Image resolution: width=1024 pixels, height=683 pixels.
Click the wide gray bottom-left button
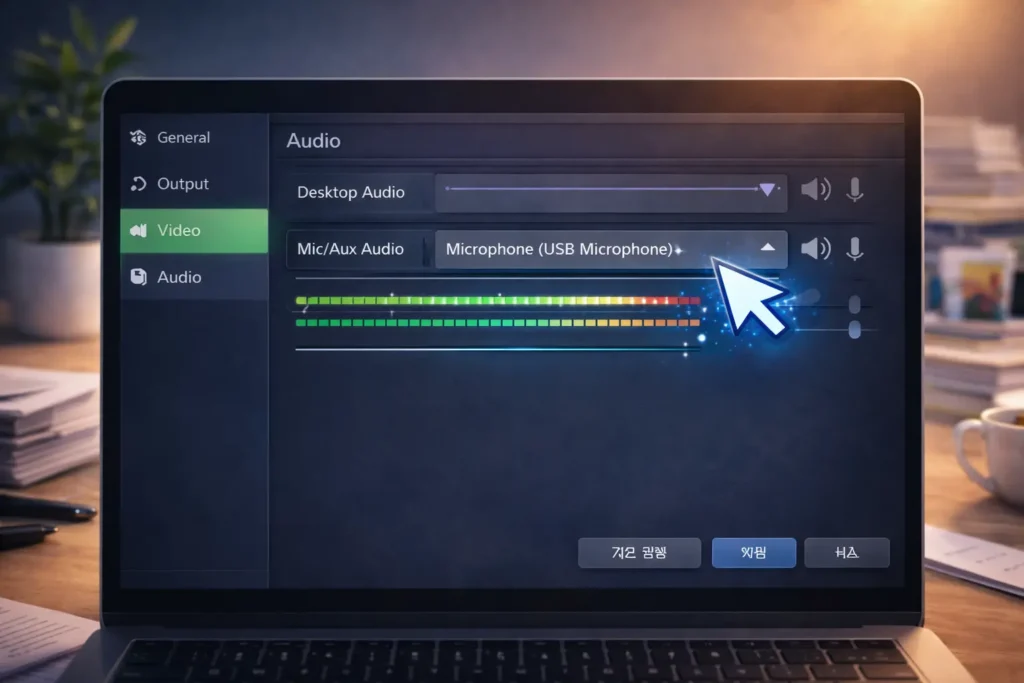tap(639, 553)
